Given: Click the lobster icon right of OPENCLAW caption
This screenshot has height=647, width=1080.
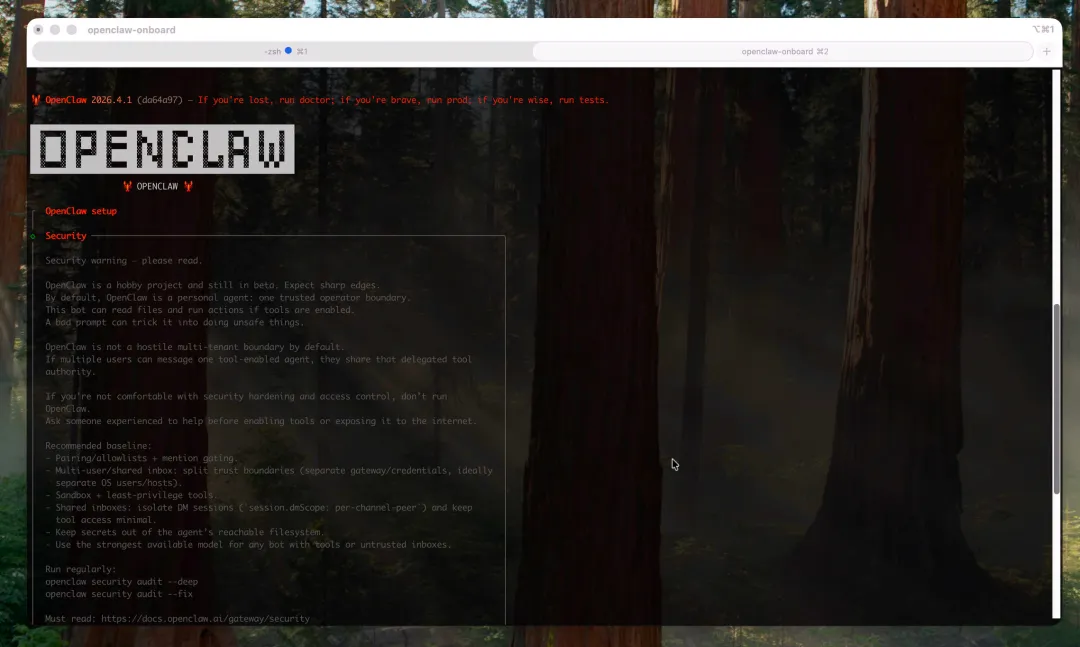Looking at the screenshot, I should tap(188, 186).
